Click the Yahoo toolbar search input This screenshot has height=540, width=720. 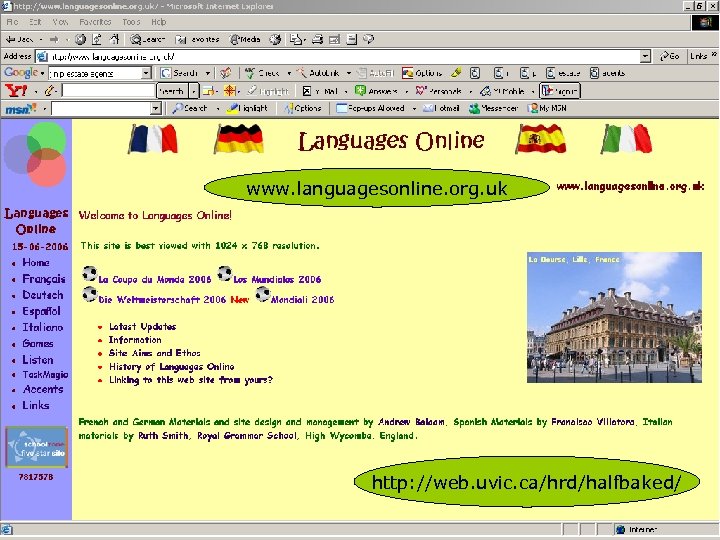point(109,91)
